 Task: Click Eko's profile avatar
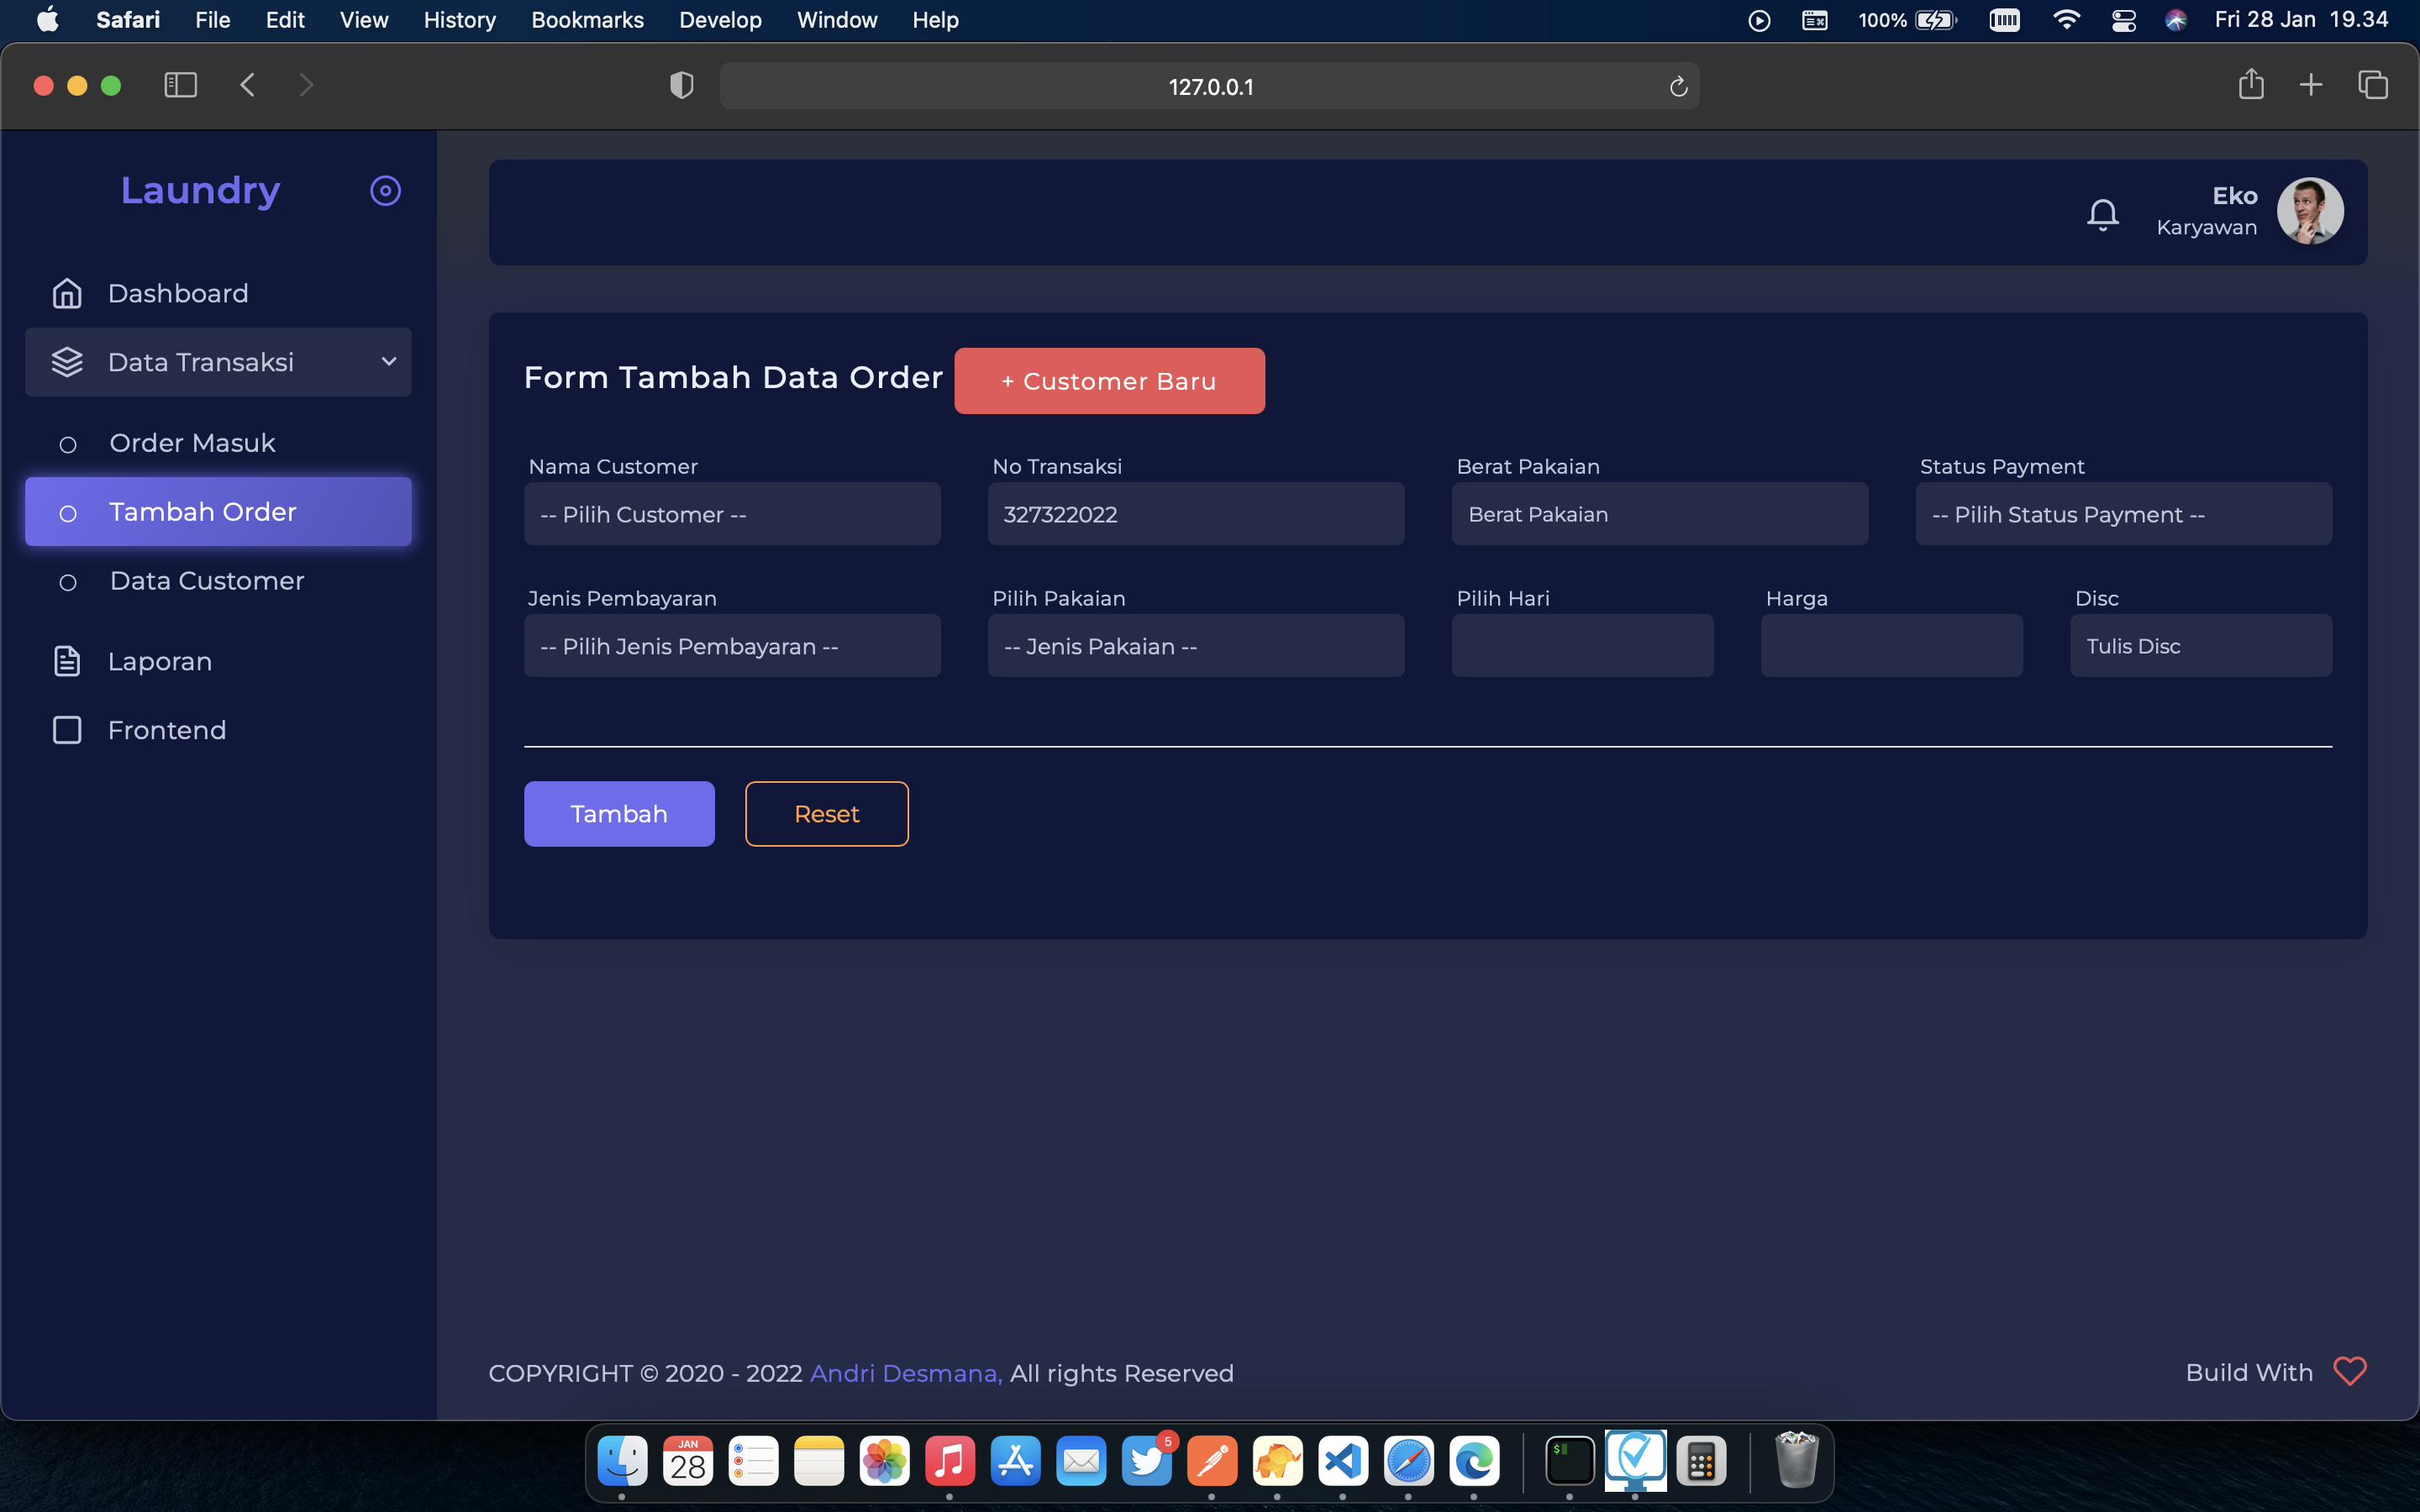click(2310, 211)
